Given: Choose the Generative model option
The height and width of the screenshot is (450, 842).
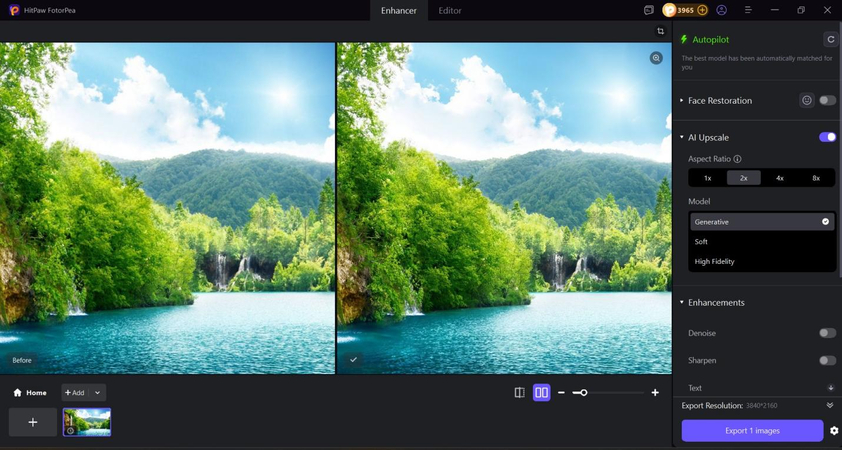Looking at the screenshot, I should pos(762,222).
